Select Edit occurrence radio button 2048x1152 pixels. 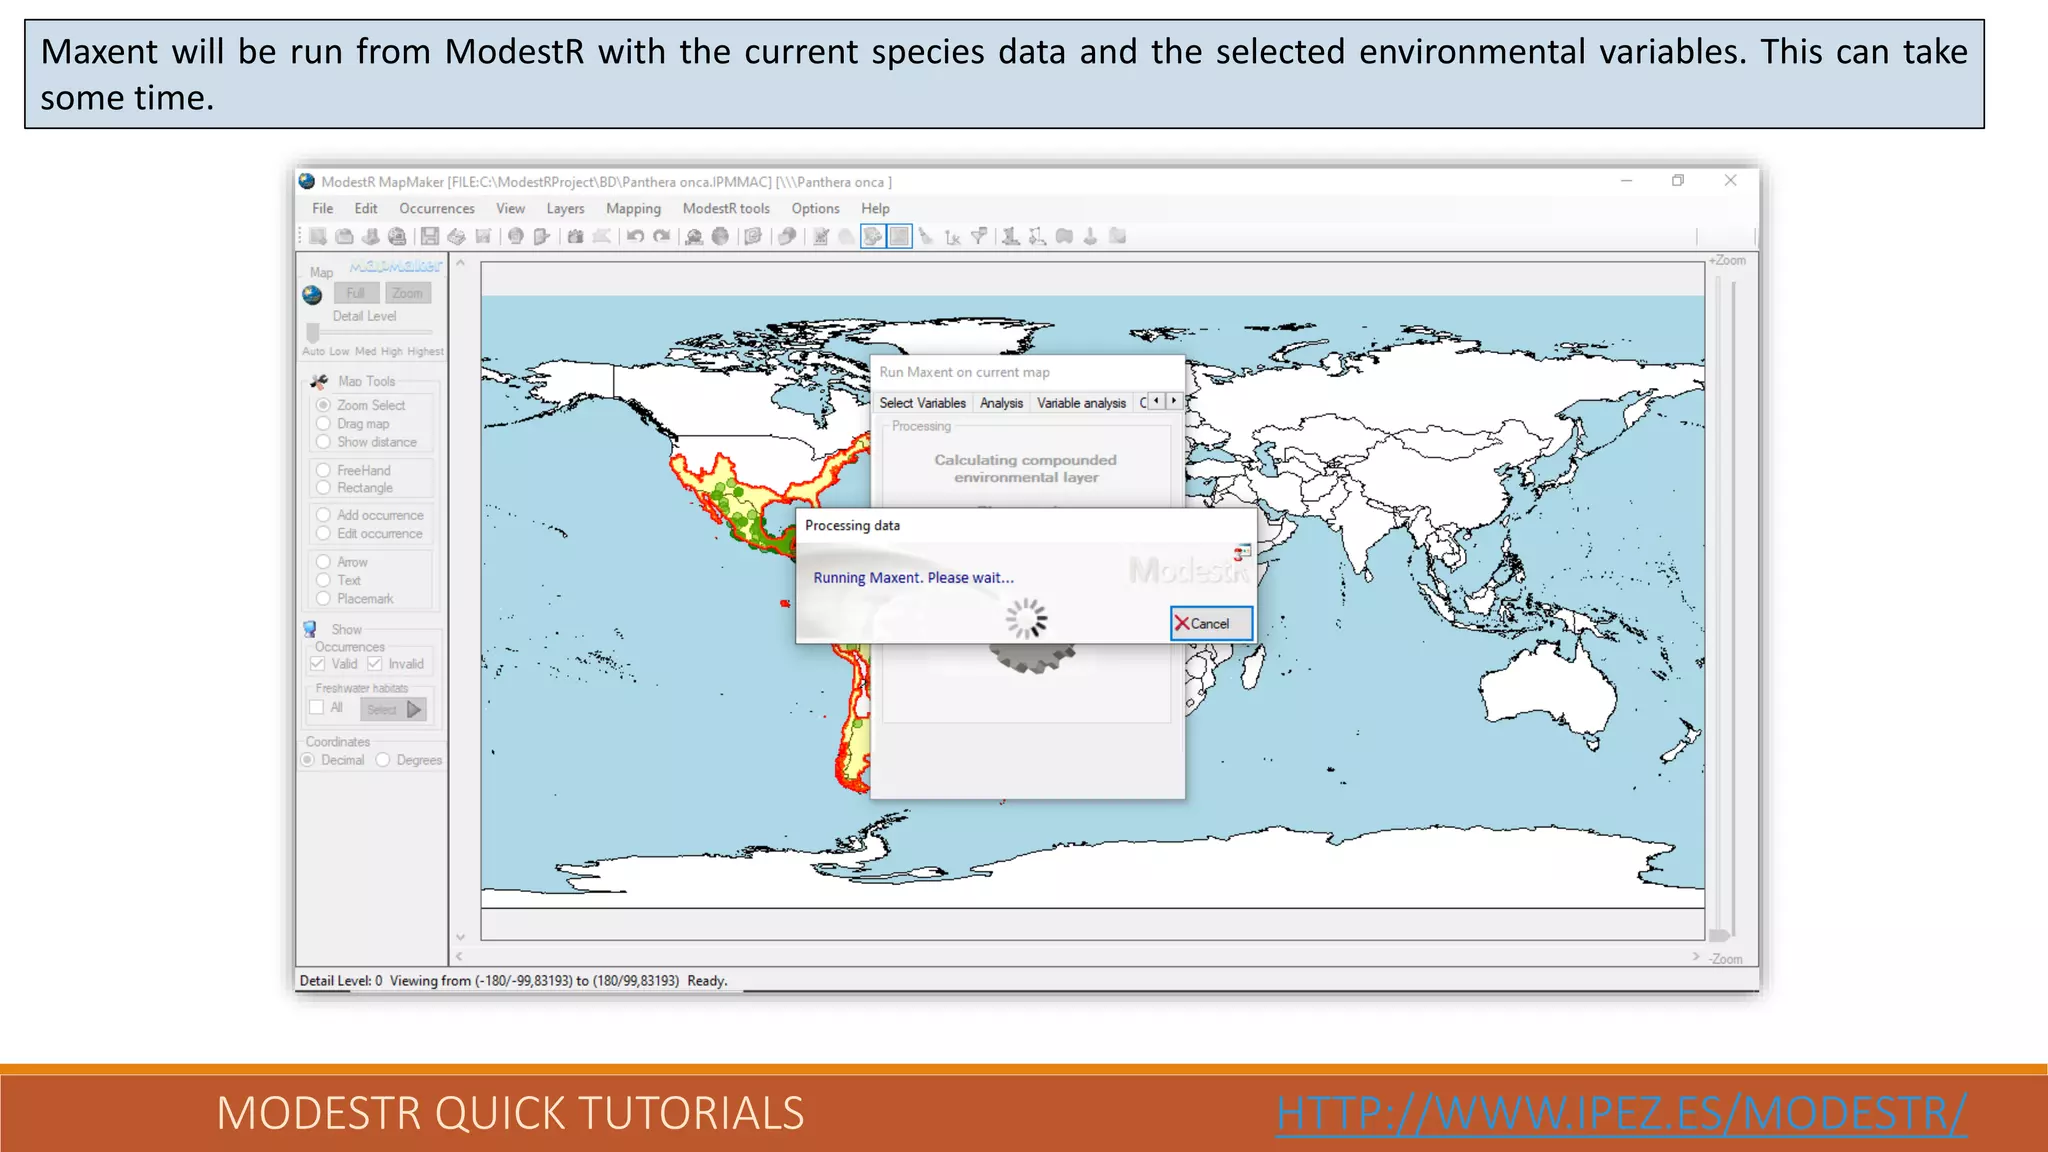pyautogui.click(x=323, y=533)
